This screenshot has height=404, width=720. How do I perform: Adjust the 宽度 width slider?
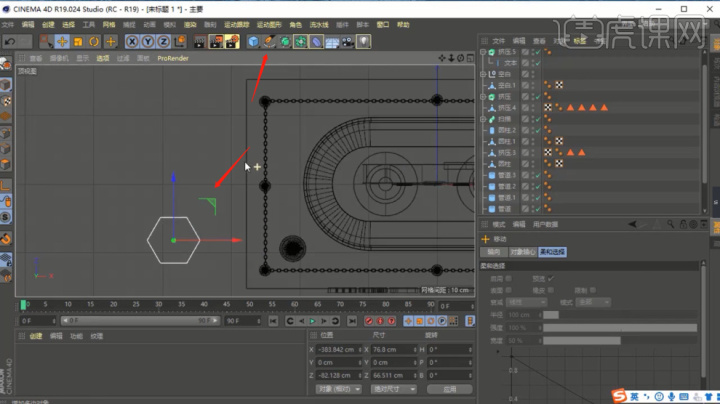[620, 341]
